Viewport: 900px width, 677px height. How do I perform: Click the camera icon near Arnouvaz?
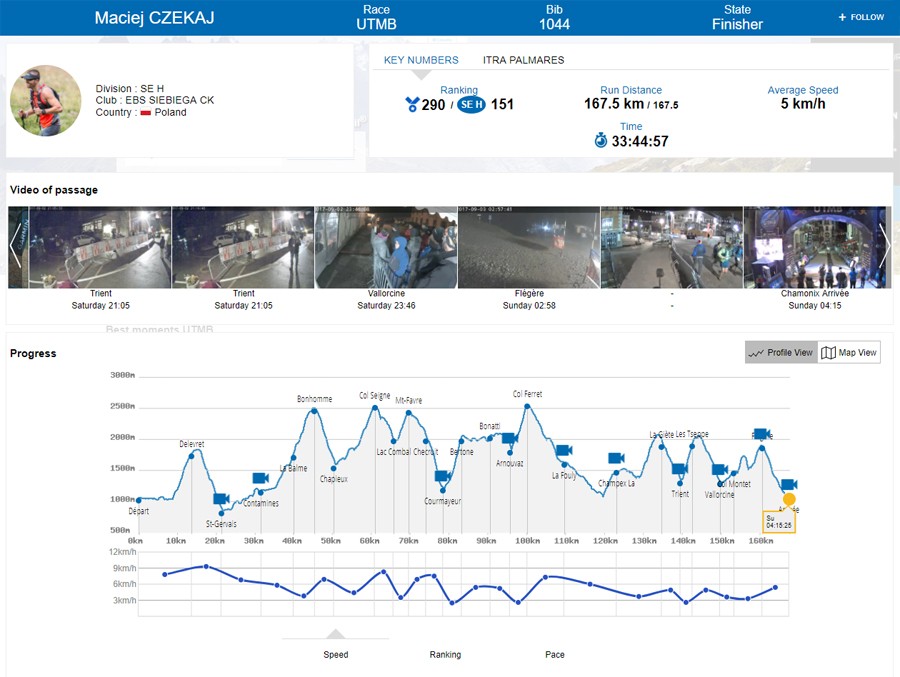tap(509, 438)
